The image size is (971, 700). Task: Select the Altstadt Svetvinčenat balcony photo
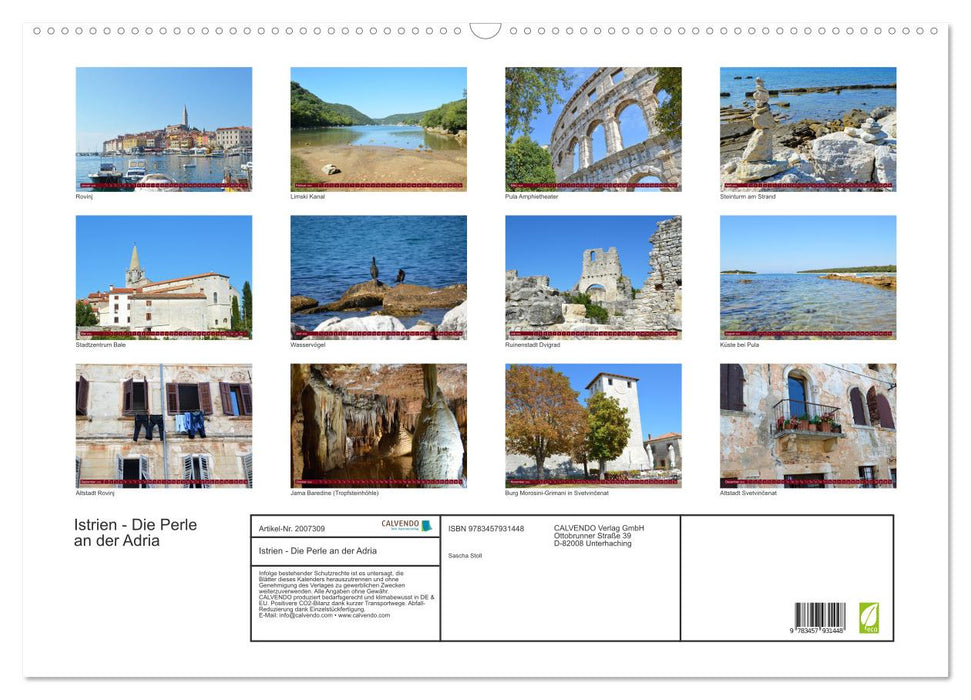click(x=808, y=425)
